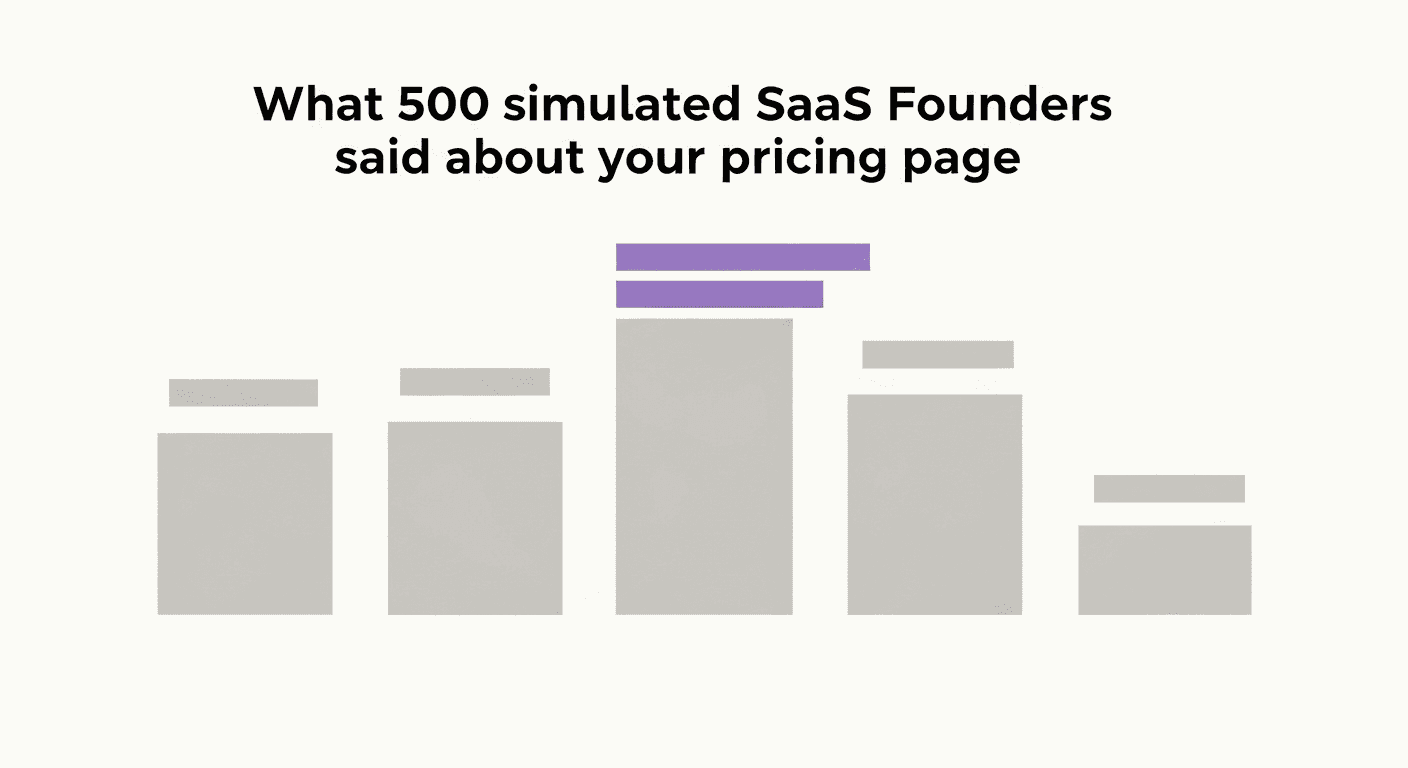This screenshot has width=1408, height=768.
Task: Click the leftmost gray bar in the chart
Action: [245, 523]
